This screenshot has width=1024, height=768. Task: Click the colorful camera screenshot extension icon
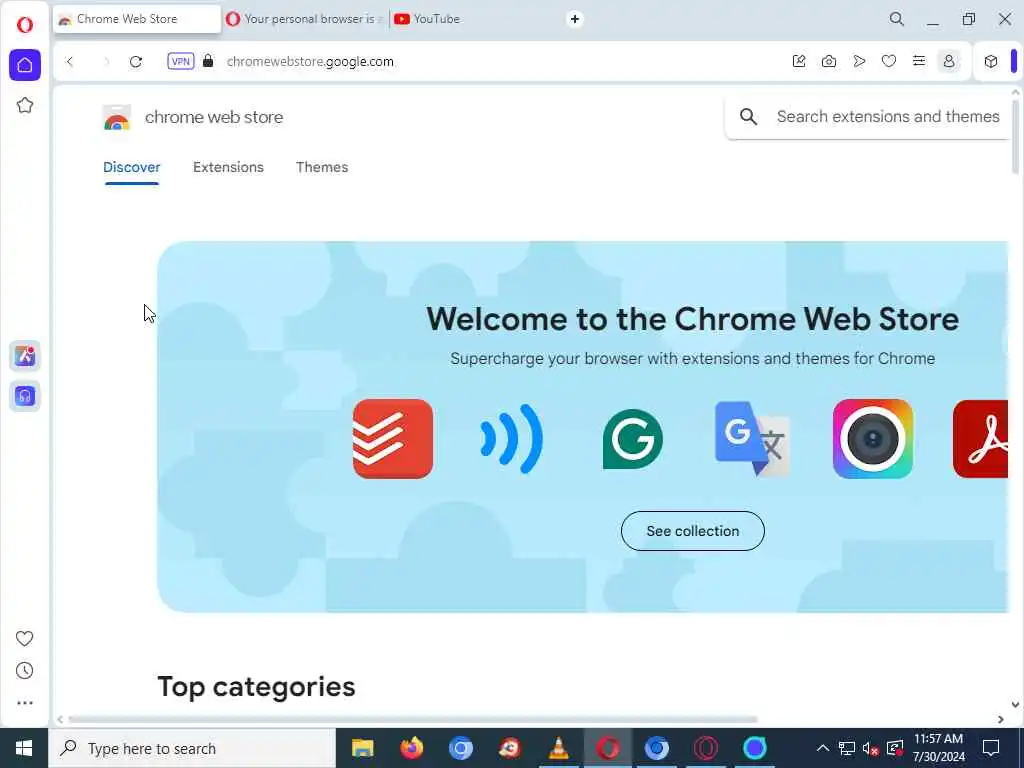(872, 439)
